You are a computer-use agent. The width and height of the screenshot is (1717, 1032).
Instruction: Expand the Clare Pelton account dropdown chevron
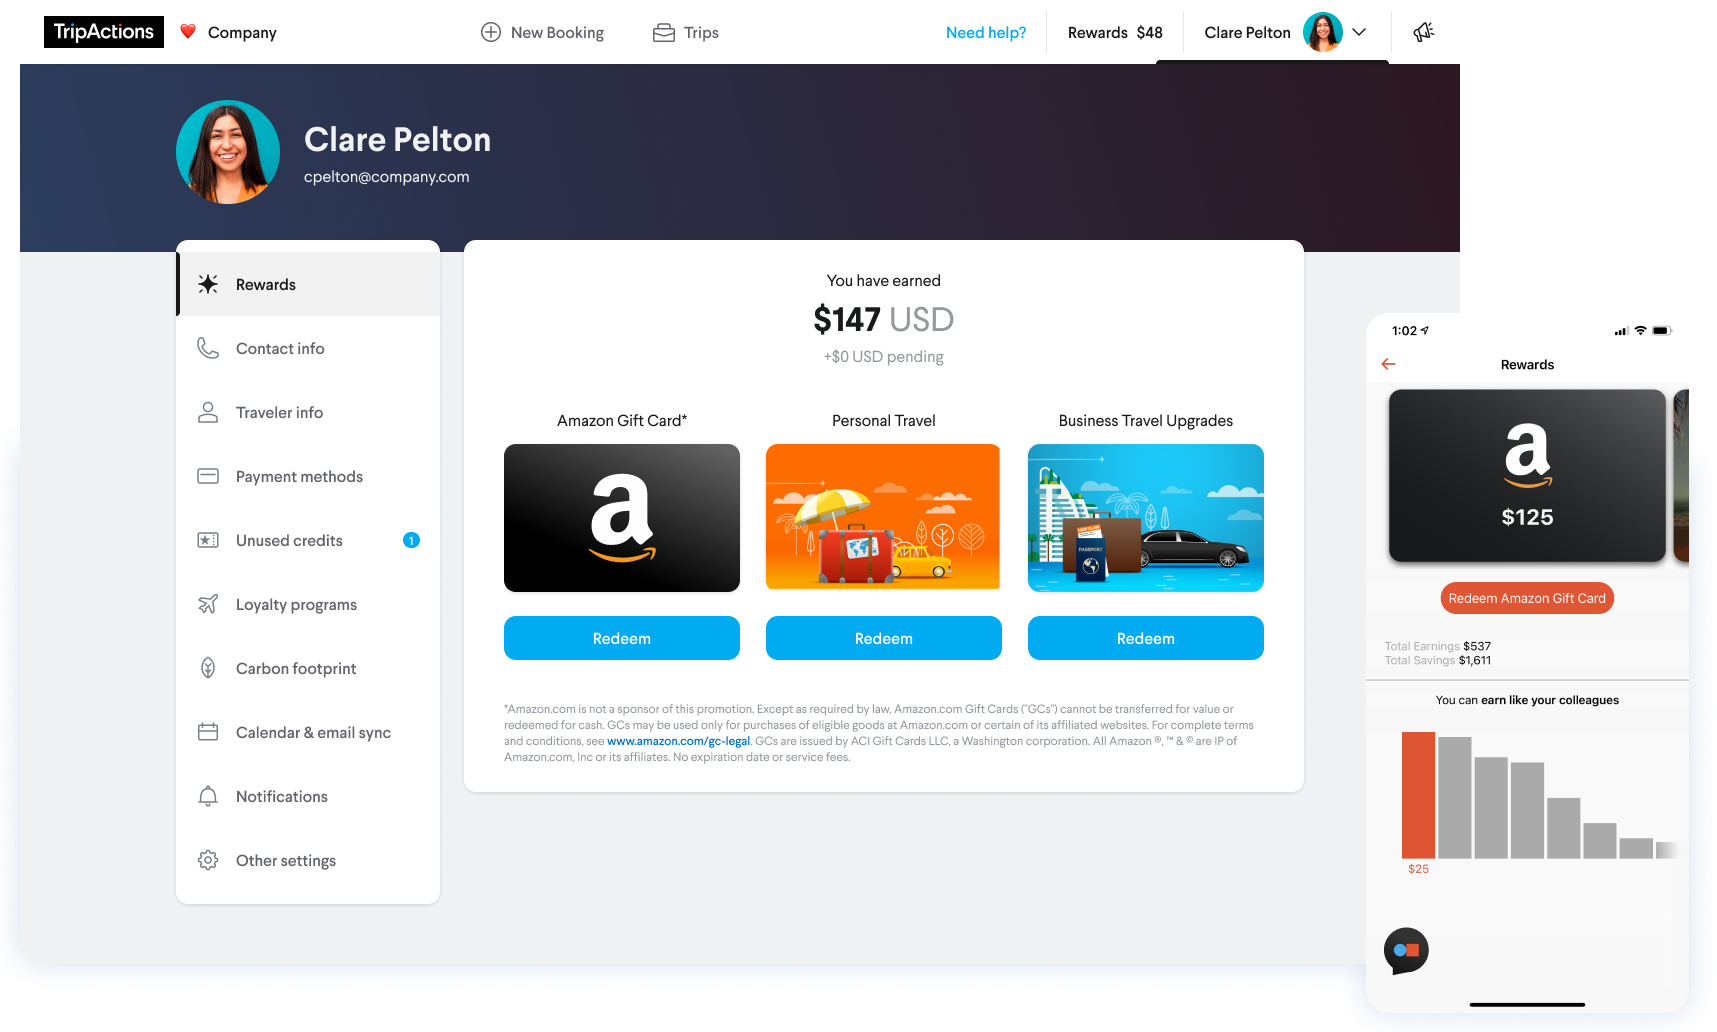pyautogui.click(x=1359, y=32)
